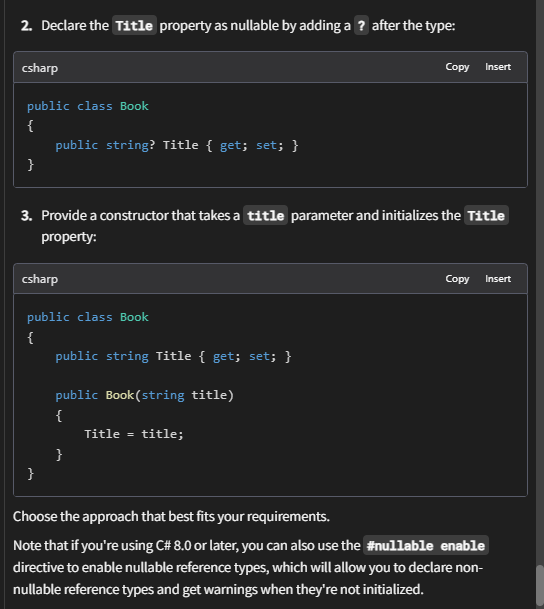This screenshot has height=609, width=544.
Task: Click the #nullable enable inline code
Action: click(x=426, y=546)
